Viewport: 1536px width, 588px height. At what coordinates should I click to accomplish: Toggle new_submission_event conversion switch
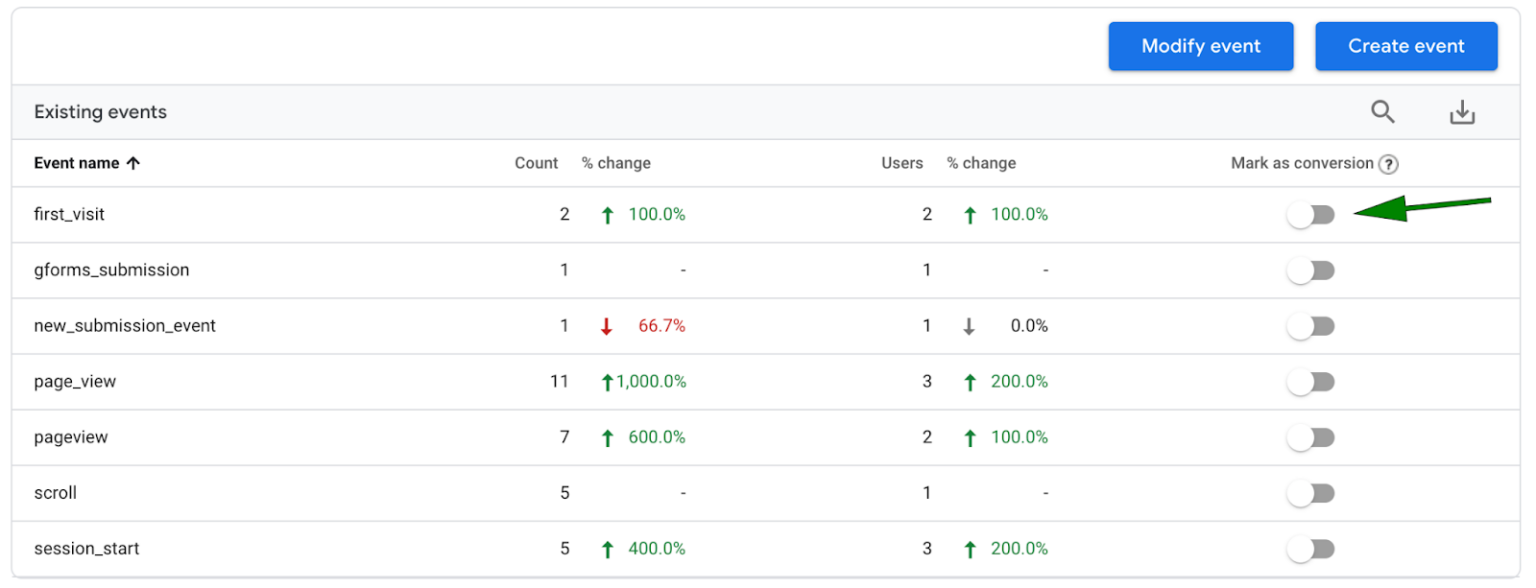1310,325
